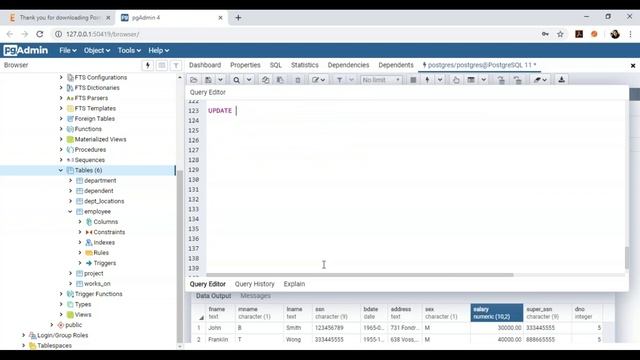Click the Download as CSV icon
The height and width of the screenshot is (360, 640).
point(561,80)
